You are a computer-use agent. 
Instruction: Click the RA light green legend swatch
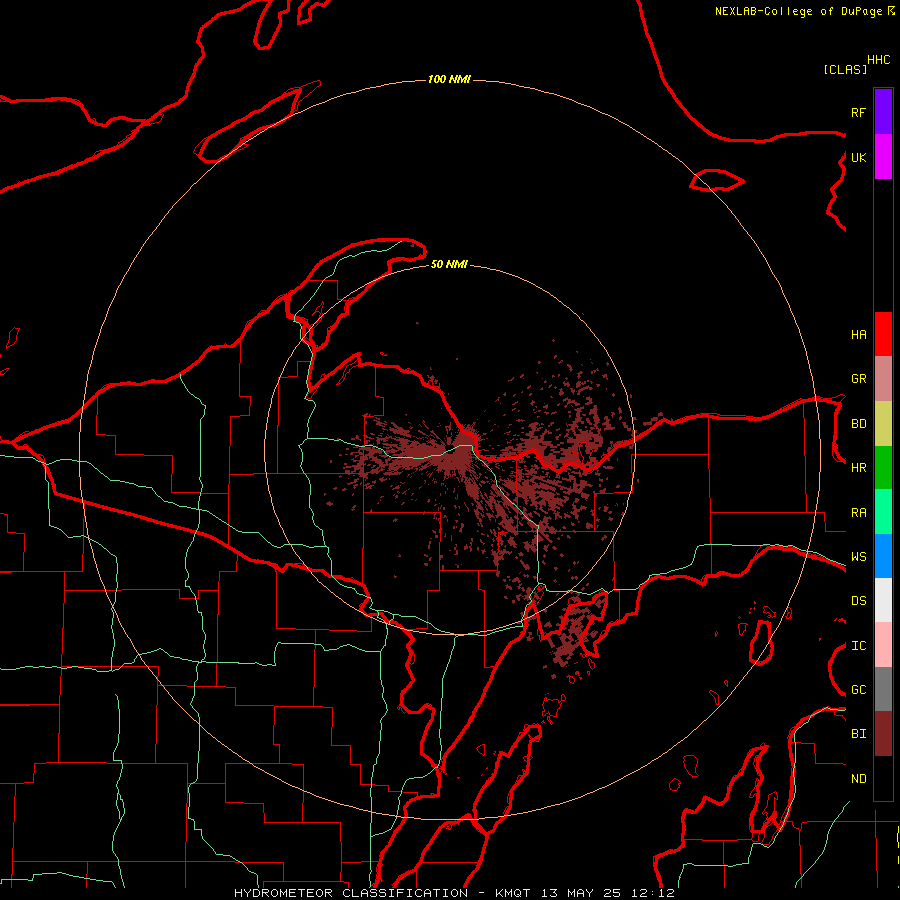coord(883,512)
